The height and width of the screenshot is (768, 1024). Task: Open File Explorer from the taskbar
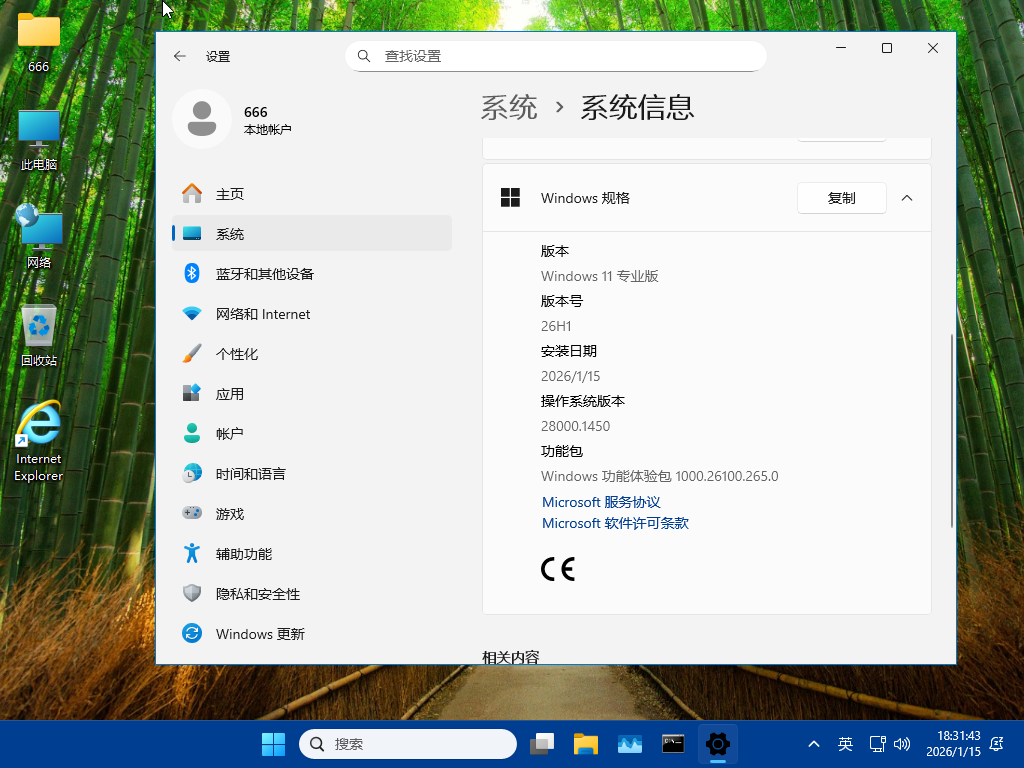click(x=585, y=744)
